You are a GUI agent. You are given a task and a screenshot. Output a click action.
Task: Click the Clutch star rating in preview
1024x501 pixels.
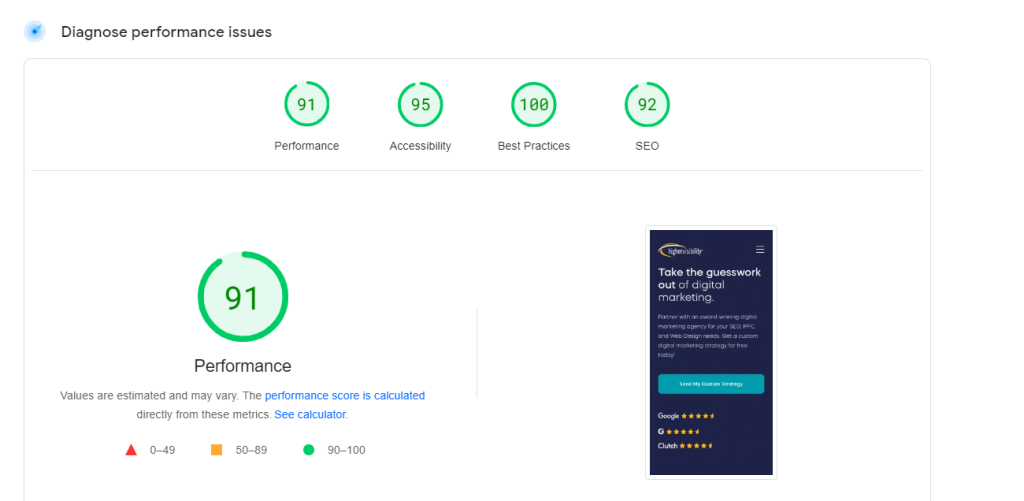(x=685, y=446)
